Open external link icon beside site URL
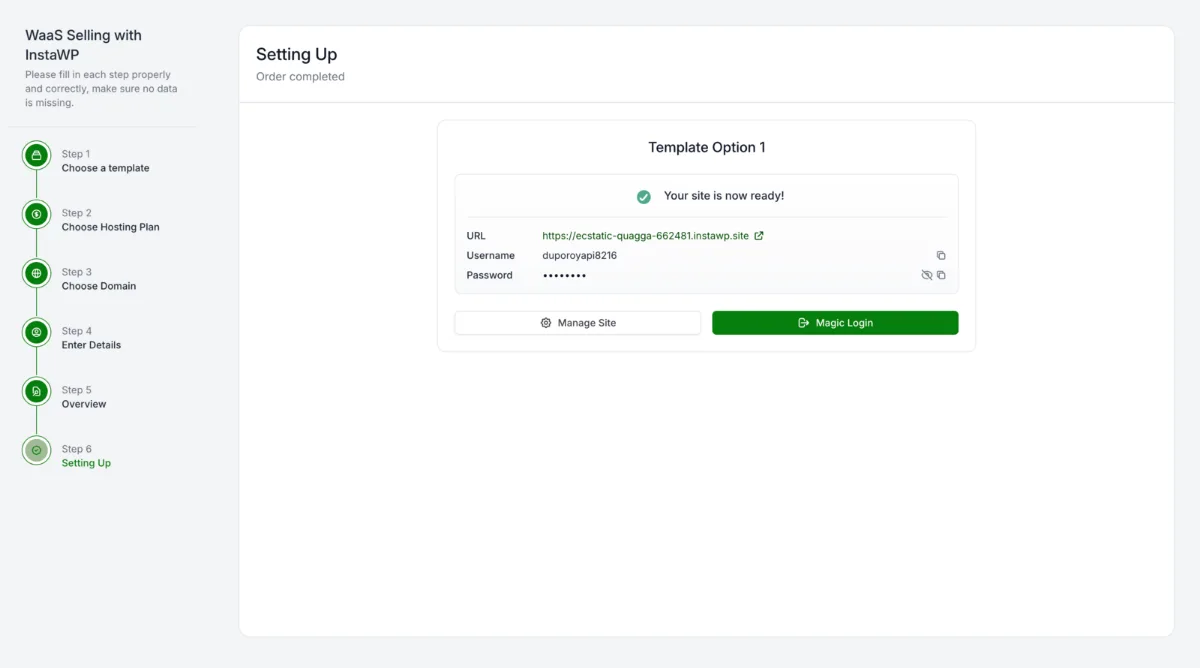This screenshot has width=1200, height=668. point(759,236)
